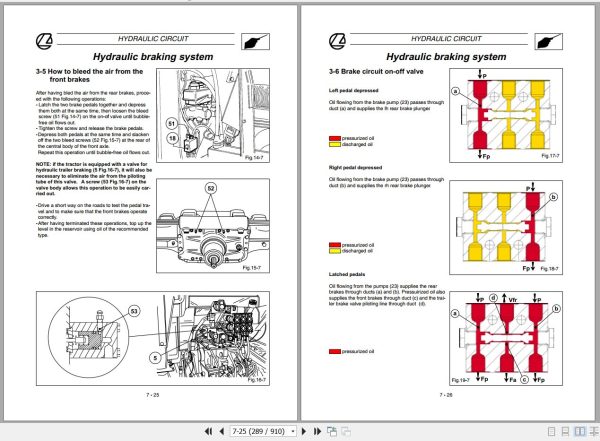This screenshot has width=600, height=441.
Task: Go to the previous page
Action: 222,431
